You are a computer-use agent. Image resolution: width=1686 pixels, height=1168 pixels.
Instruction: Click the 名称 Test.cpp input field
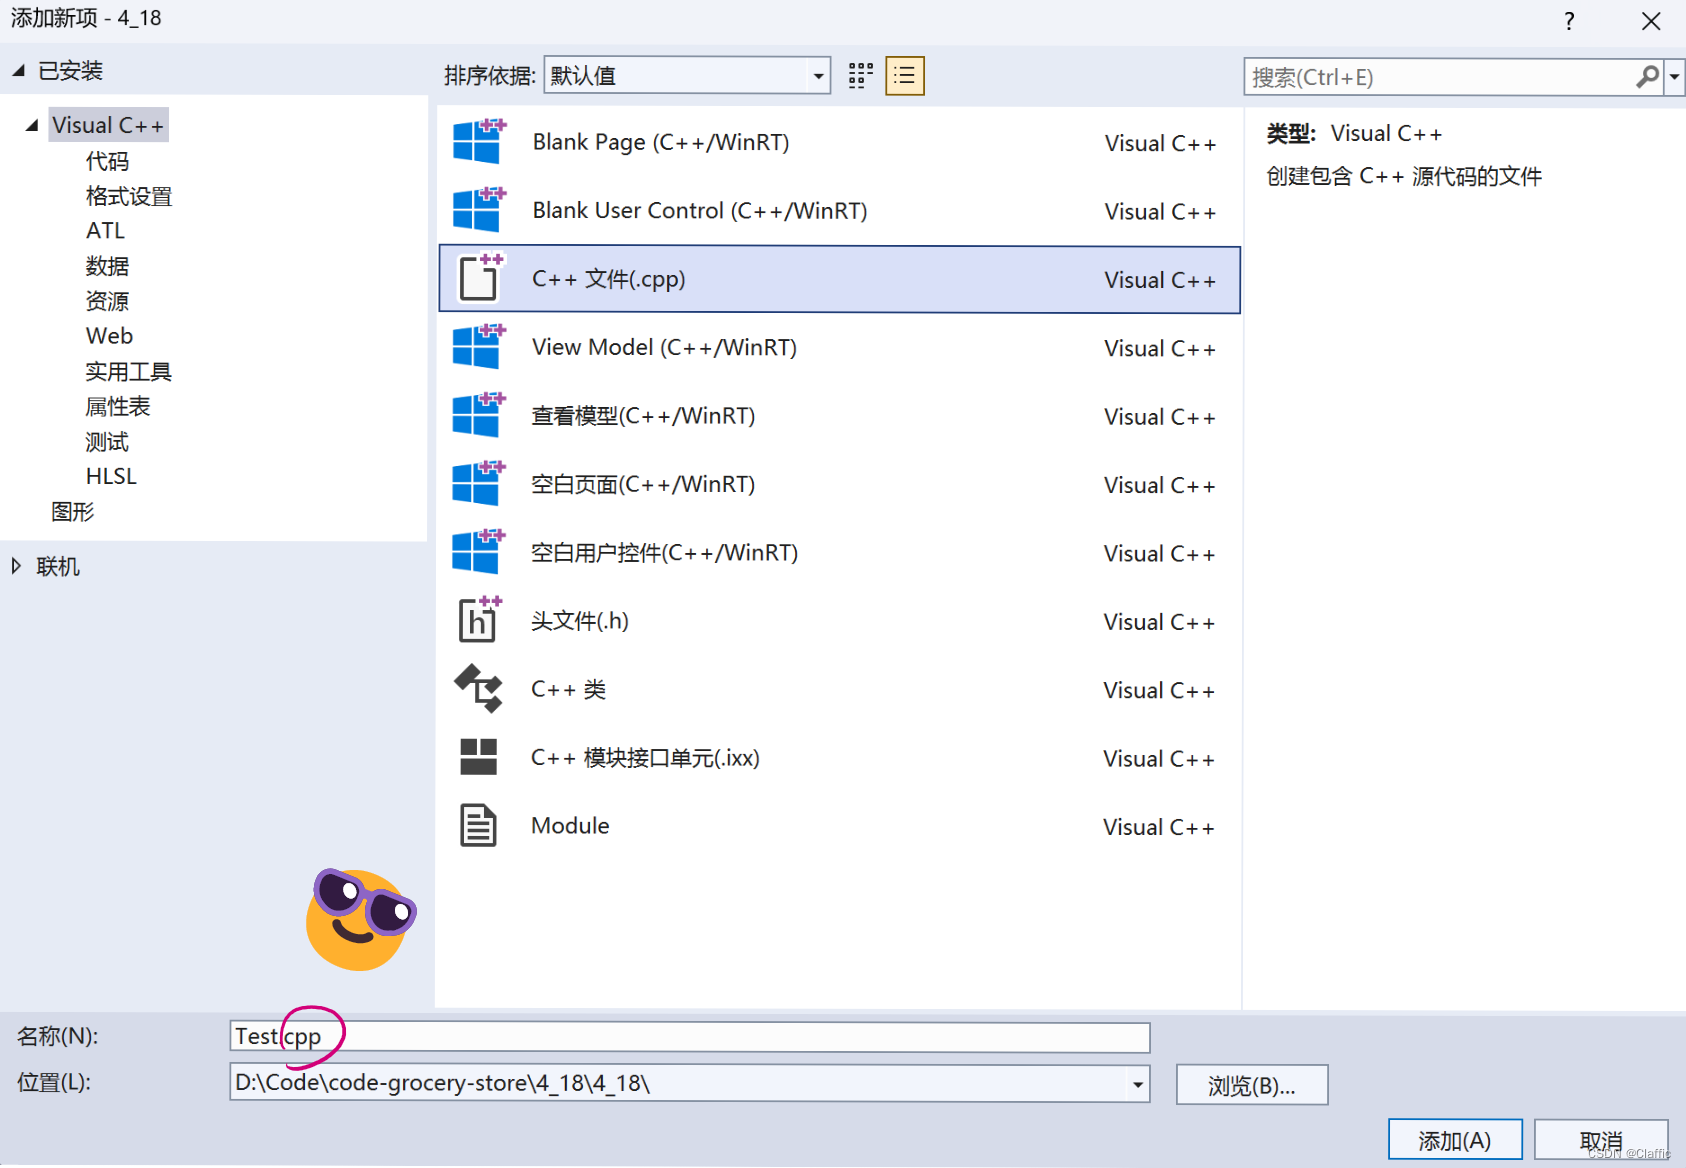pos(690,1037)
